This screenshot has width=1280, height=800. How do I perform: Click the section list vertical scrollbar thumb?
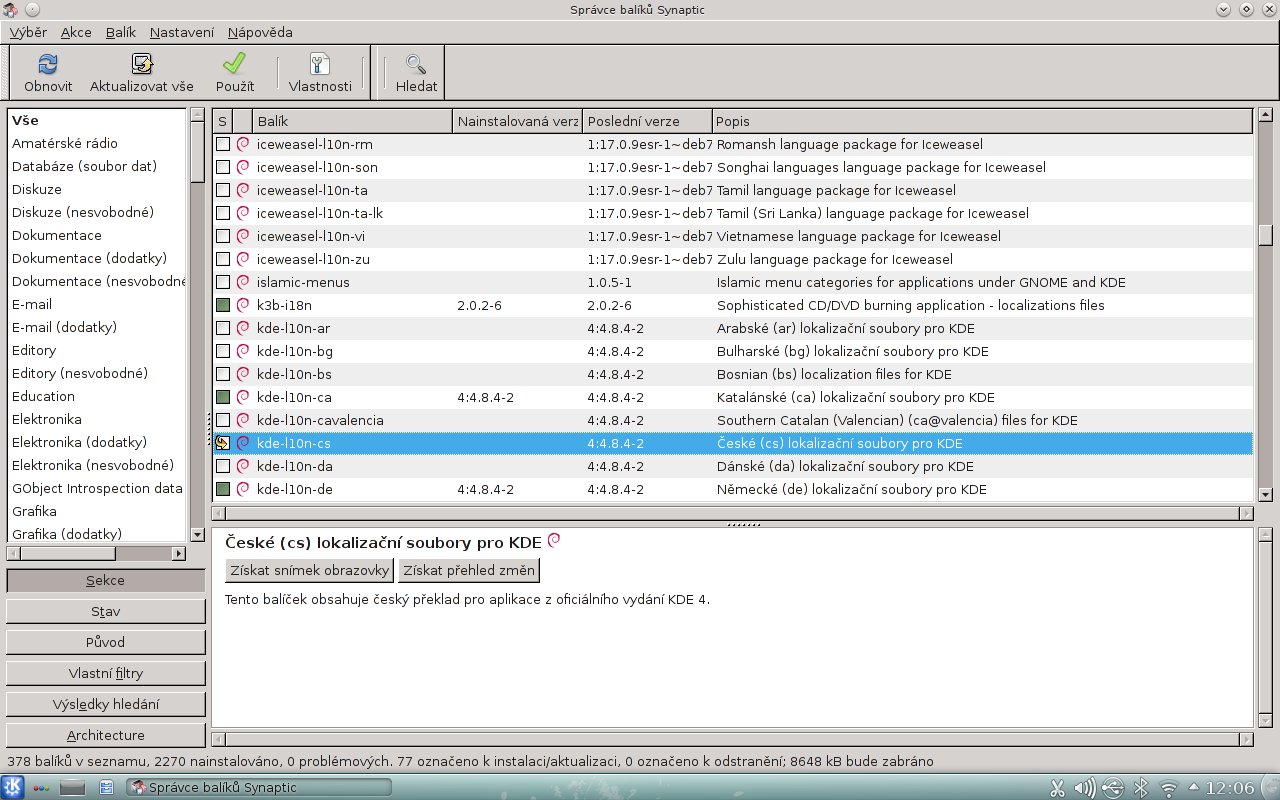[197, 152]
